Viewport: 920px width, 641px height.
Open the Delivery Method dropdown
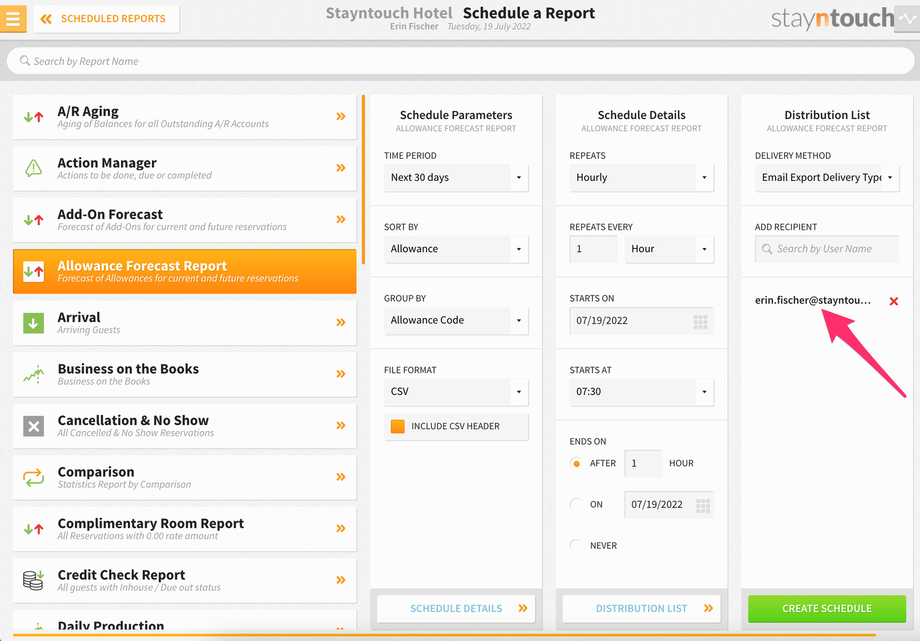coord(827,178)
